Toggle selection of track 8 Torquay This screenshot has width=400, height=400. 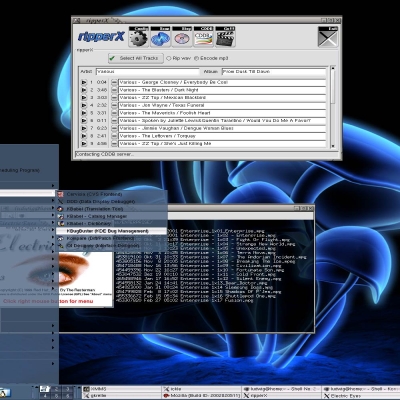[x=114, y=136]
